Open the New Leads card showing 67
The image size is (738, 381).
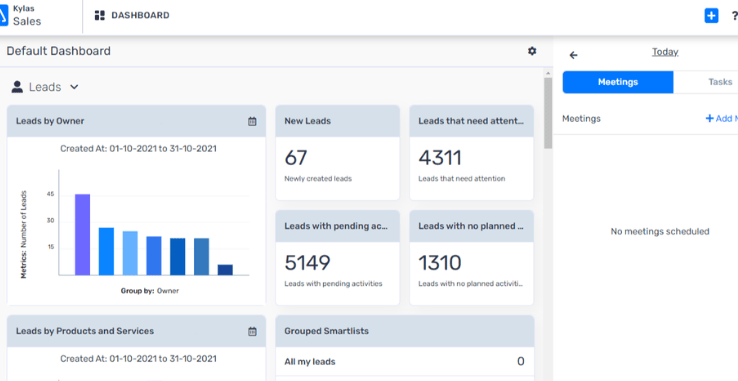click(337, 153)
